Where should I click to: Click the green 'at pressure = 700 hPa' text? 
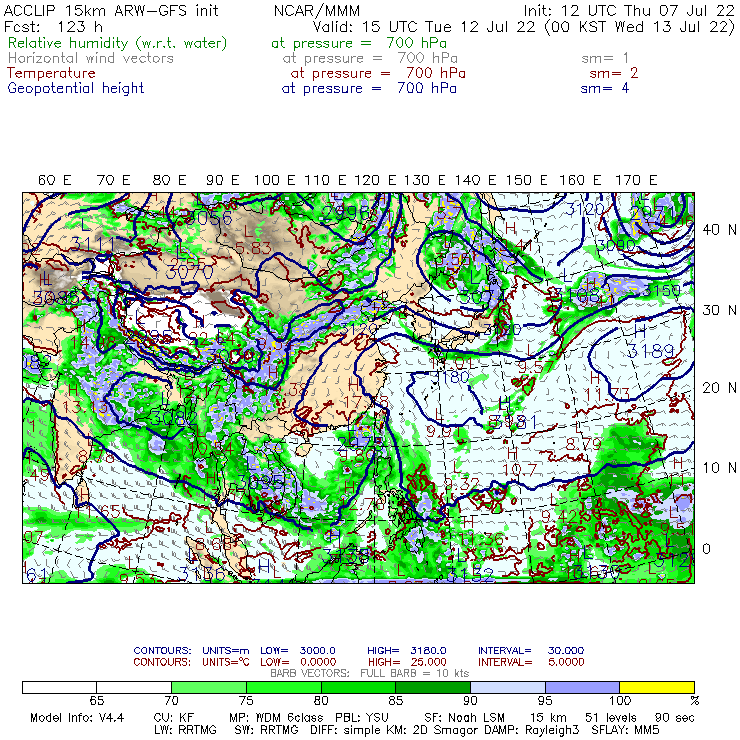[359, 43]
